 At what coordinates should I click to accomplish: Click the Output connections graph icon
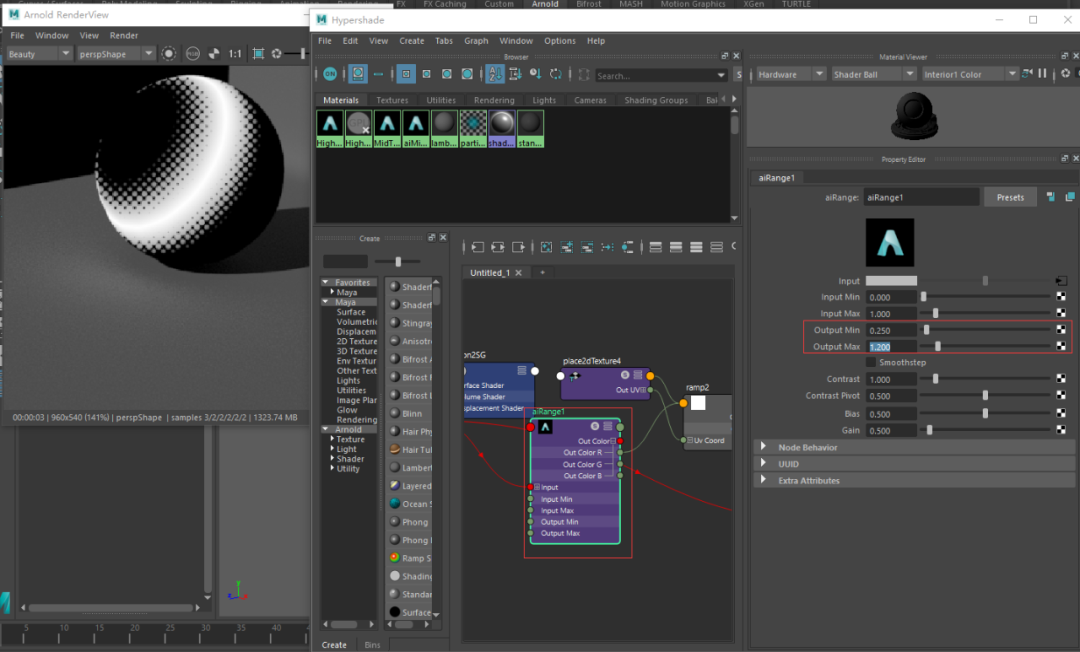point(518,247)
